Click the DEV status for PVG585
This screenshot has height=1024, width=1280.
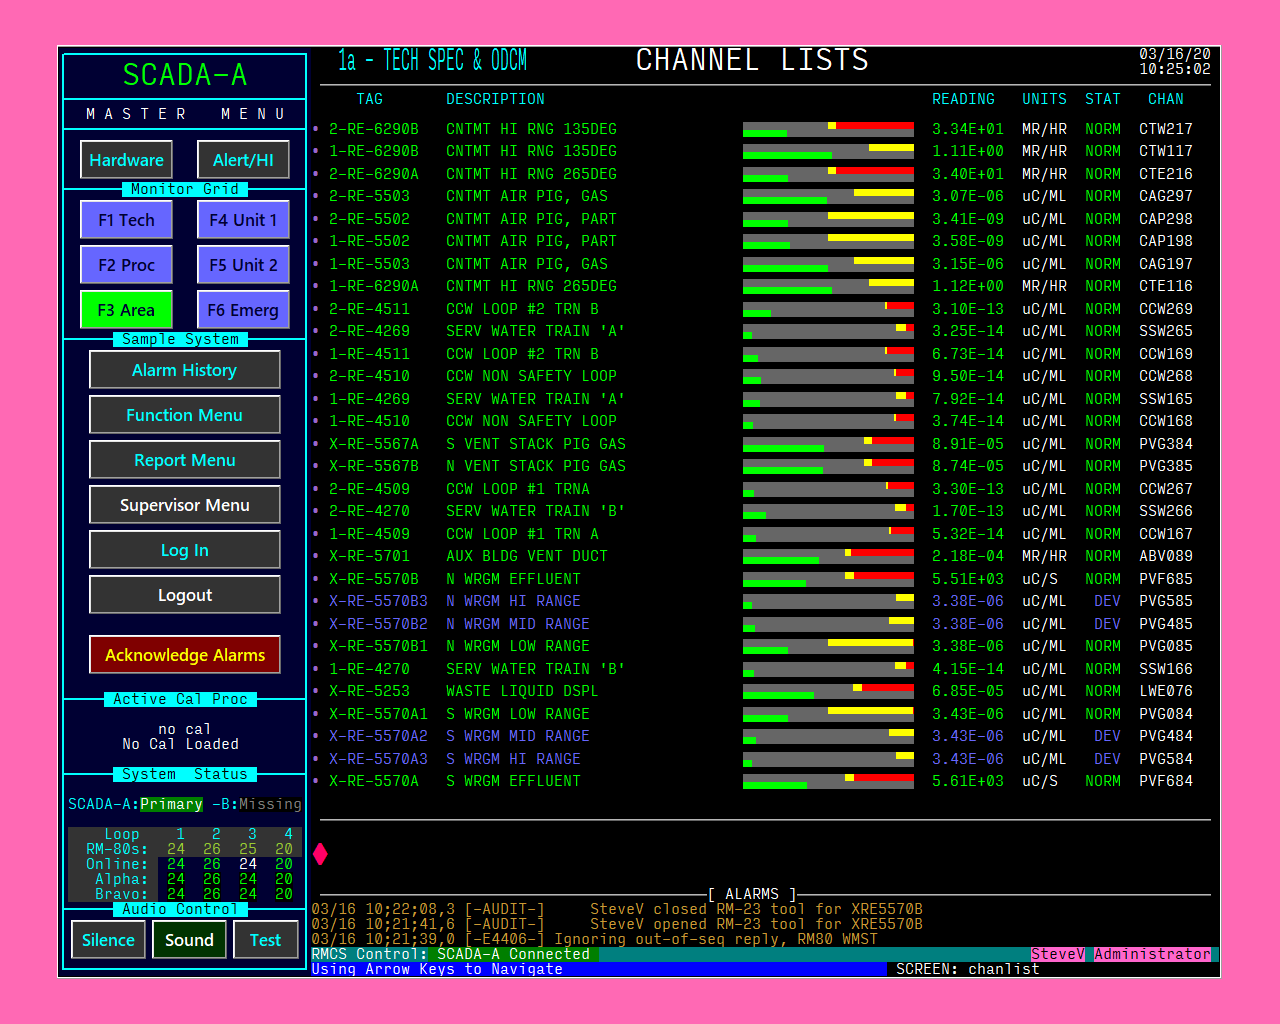point(1107,601)
